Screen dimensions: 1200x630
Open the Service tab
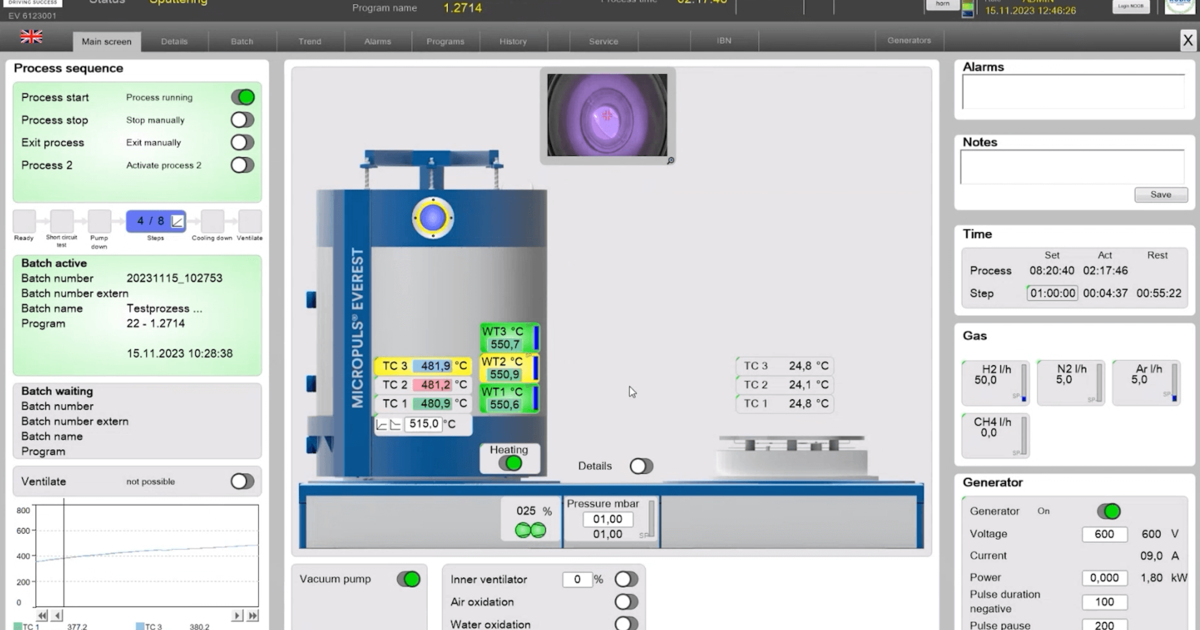[x=603, y=41]
